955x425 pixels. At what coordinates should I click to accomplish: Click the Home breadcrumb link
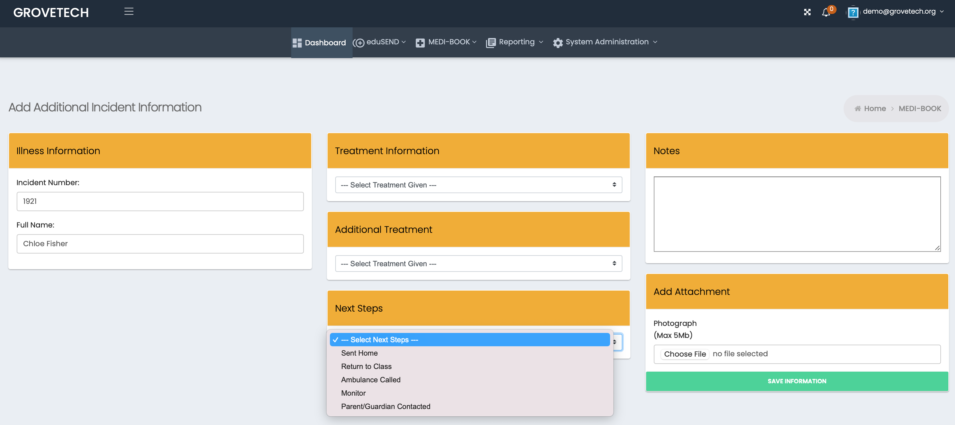coord(874,108)
